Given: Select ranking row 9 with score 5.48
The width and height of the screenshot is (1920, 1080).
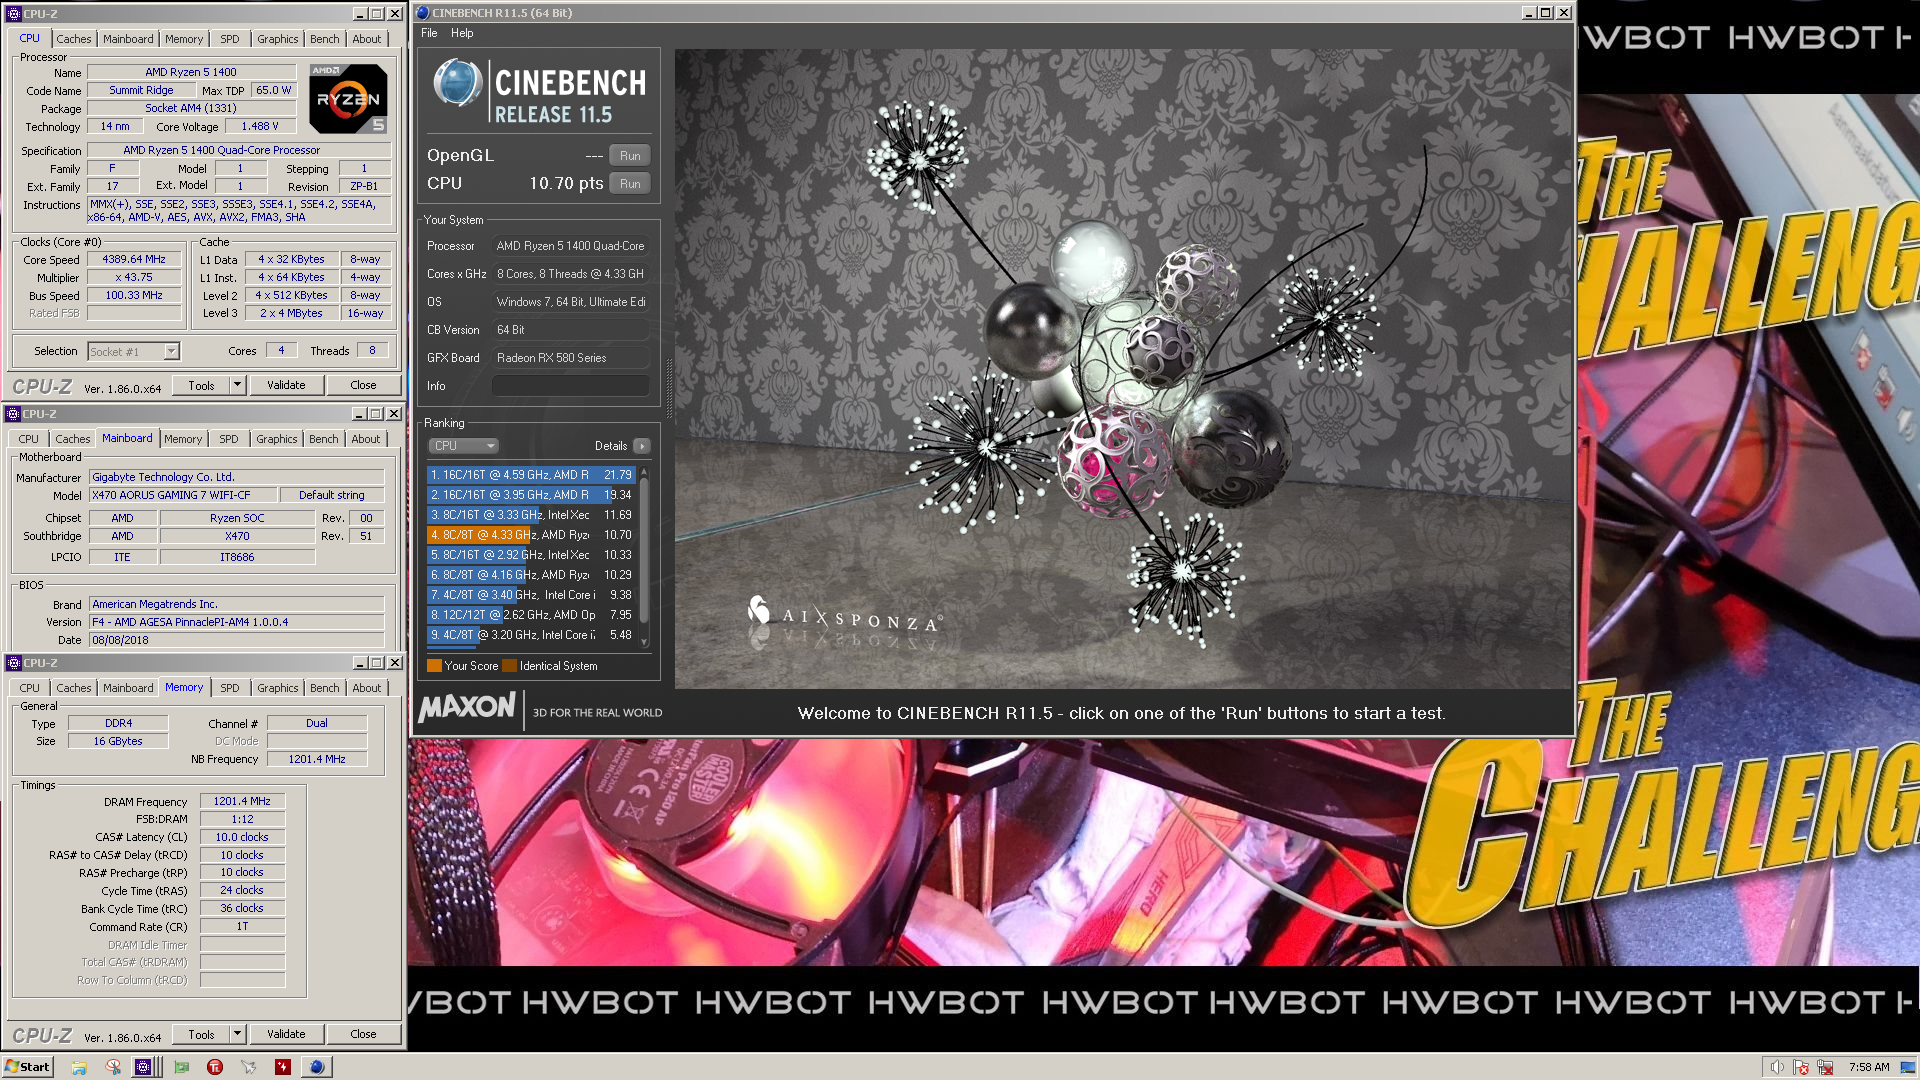Looking at the screenshot, I should tap(531, 635).
